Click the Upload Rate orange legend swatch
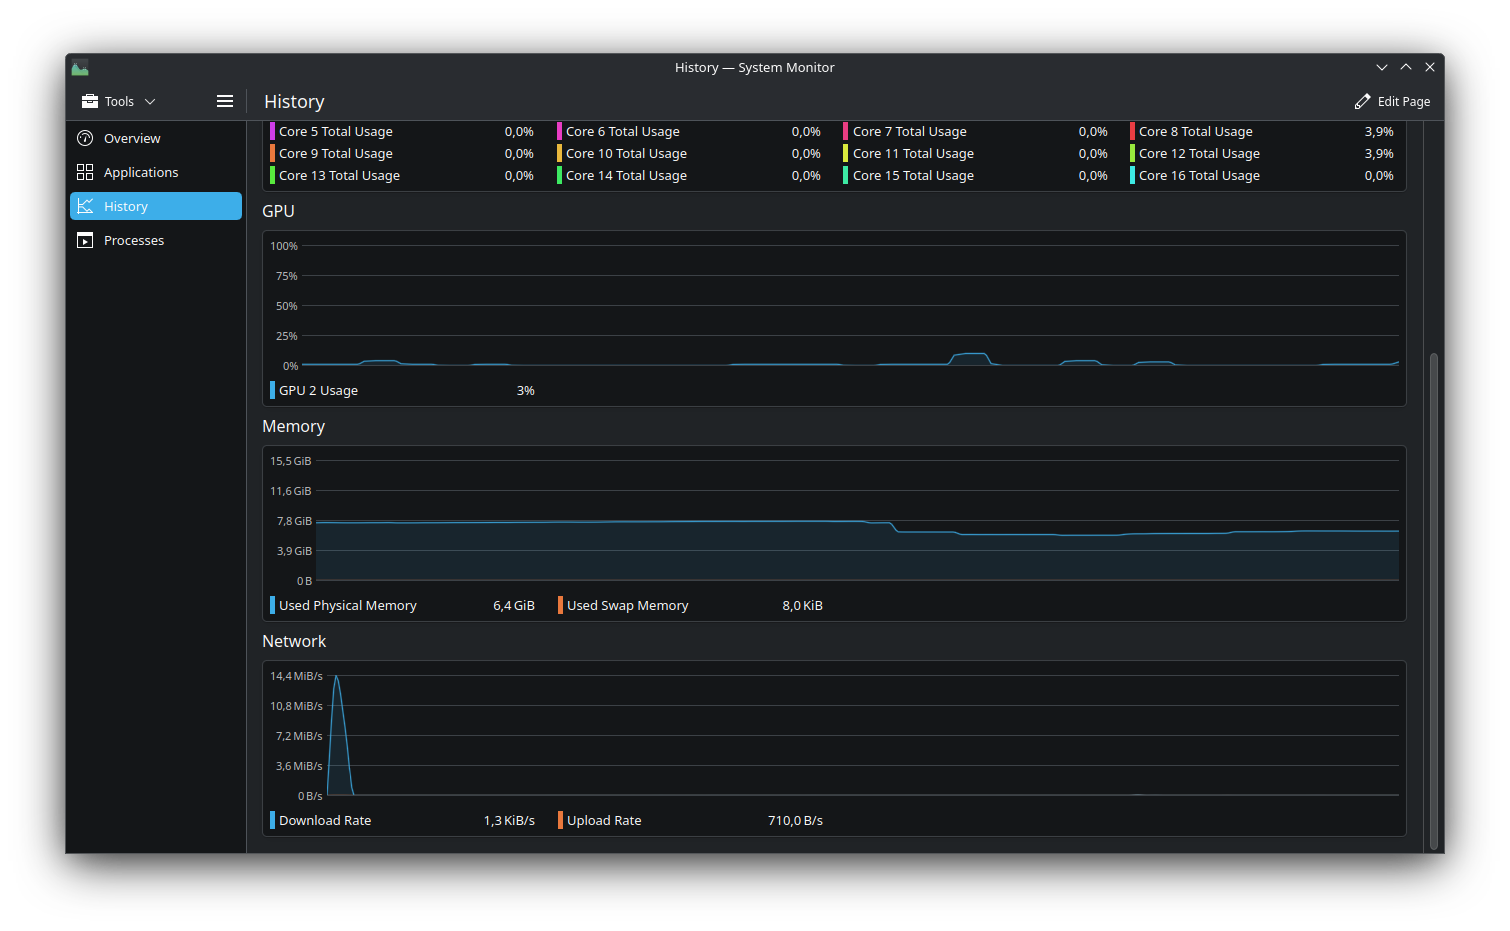This screenshot has height=931, width=1510. 560,820
